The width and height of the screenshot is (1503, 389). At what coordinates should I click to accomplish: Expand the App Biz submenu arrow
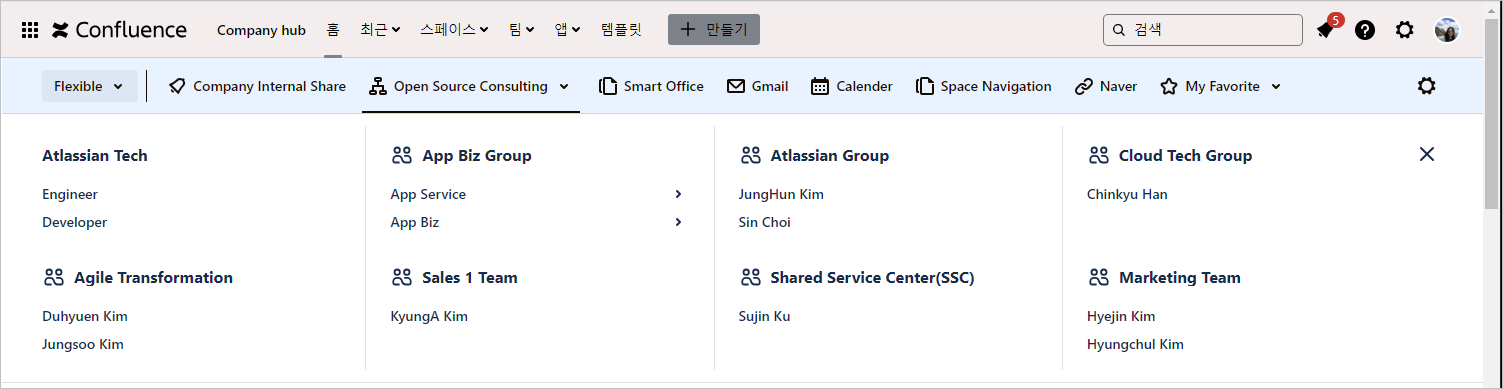pyautogui.click(x=678, y=222)
